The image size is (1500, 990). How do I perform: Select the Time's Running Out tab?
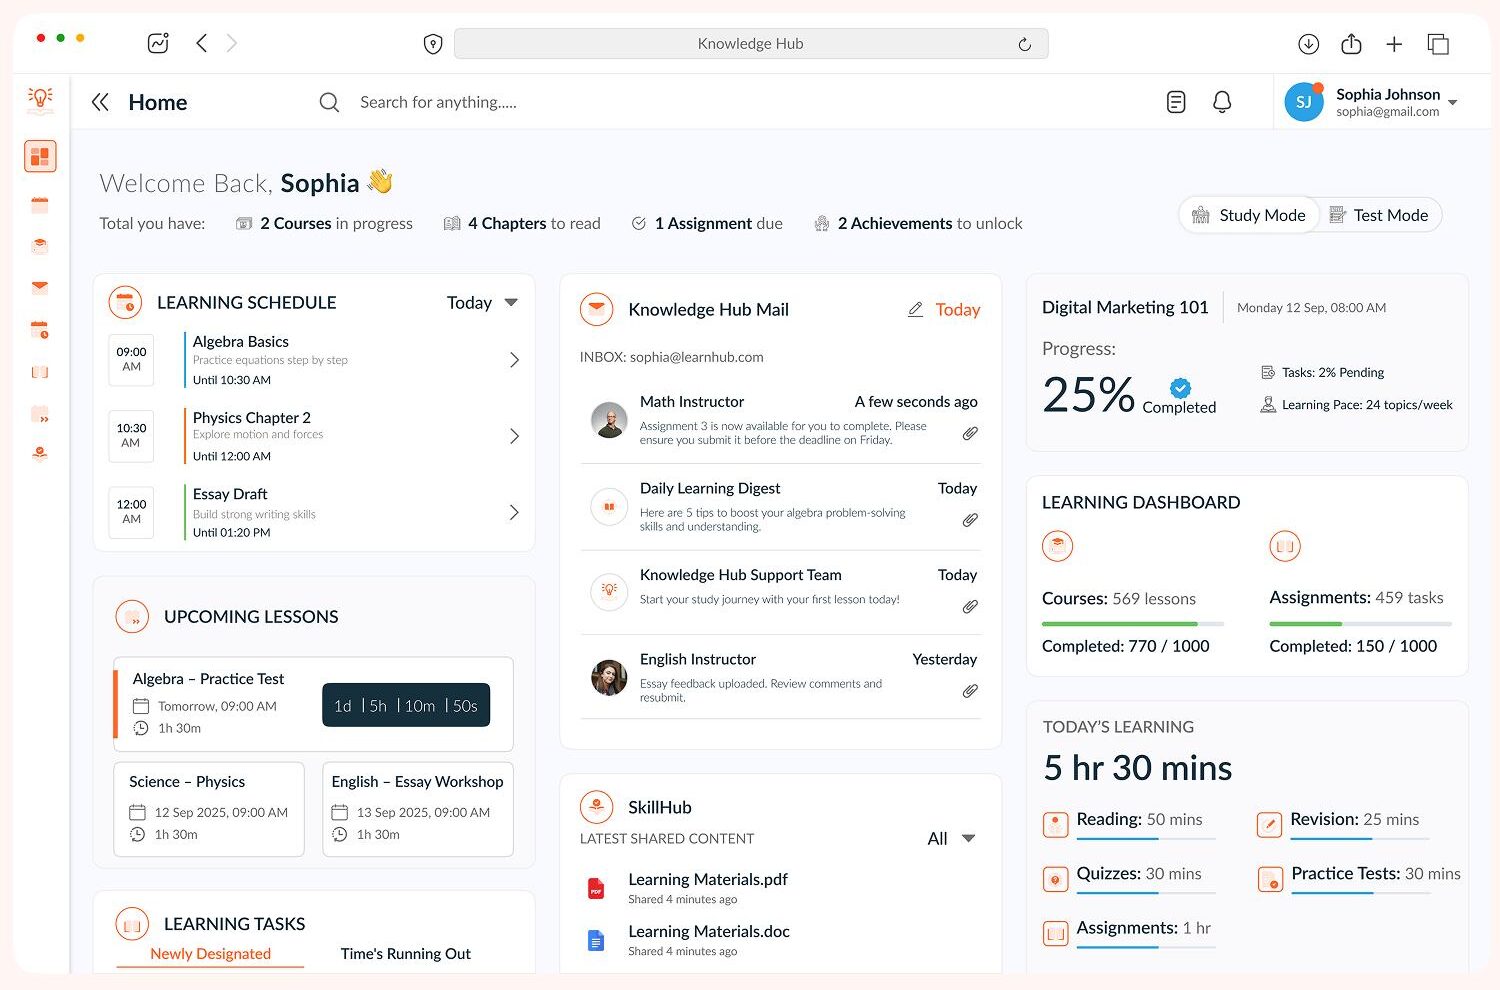[405, 954]
